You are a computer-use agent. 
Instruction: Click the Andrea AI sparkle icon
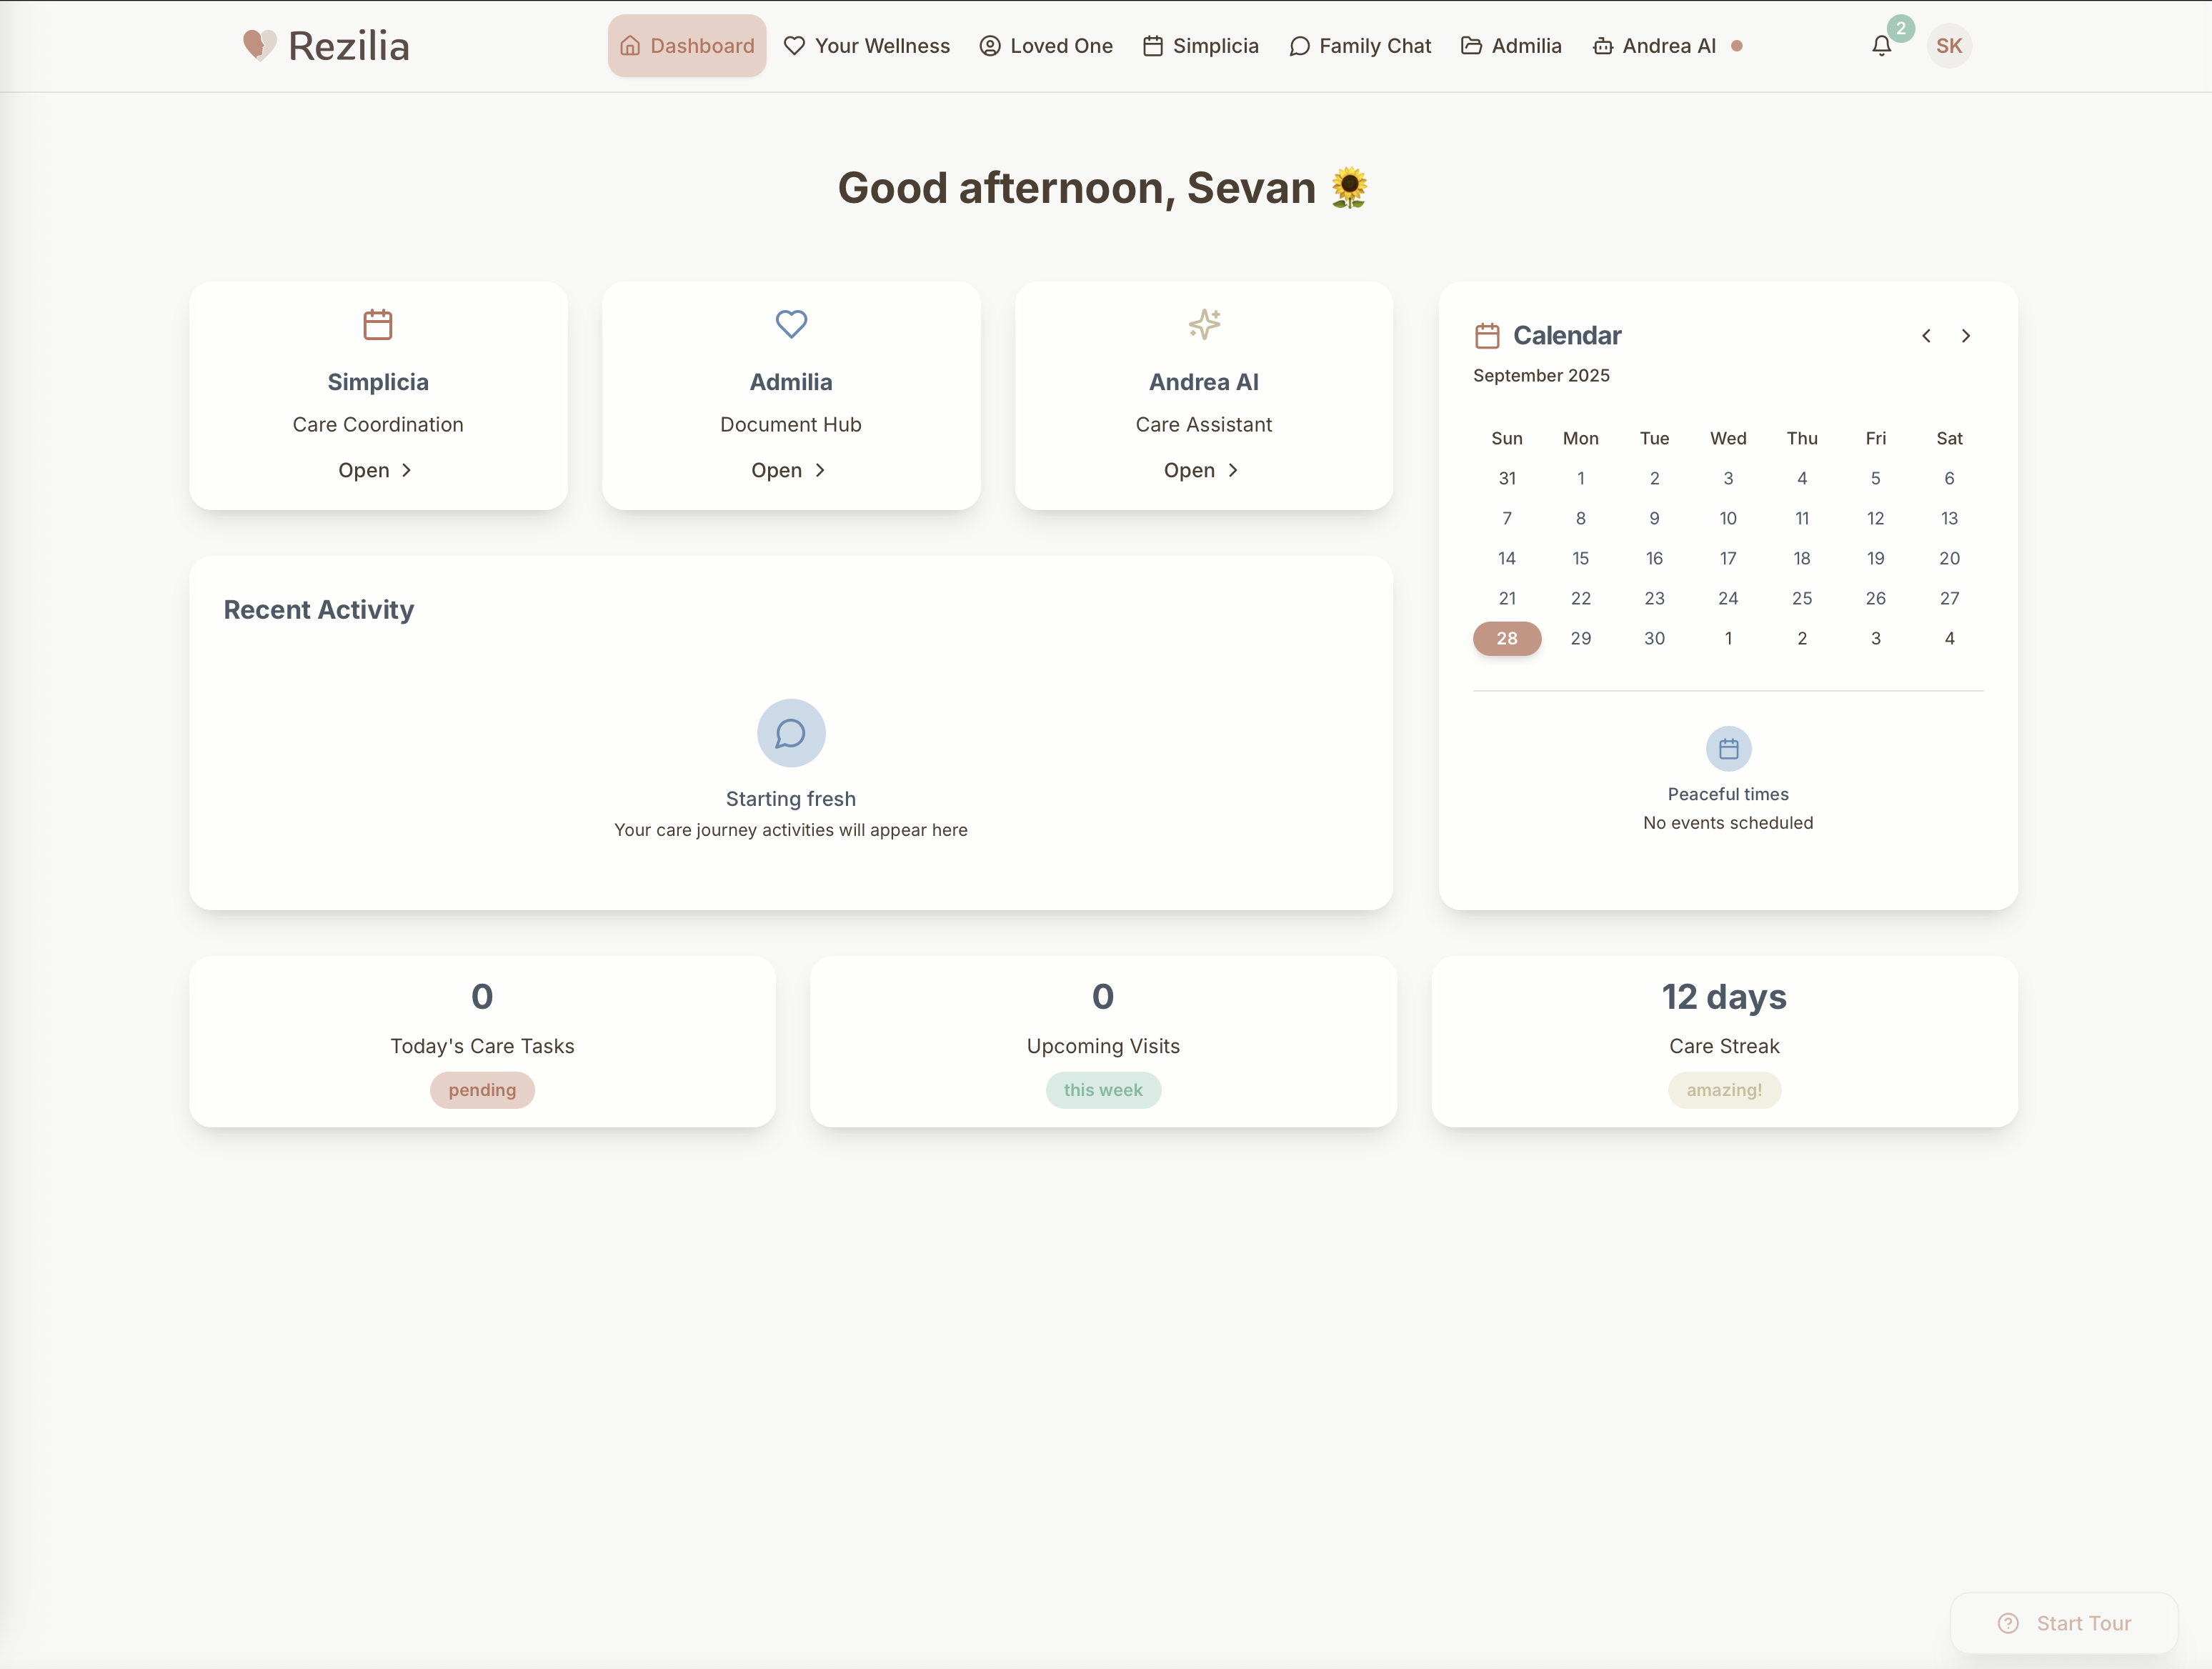(1204, 324)
